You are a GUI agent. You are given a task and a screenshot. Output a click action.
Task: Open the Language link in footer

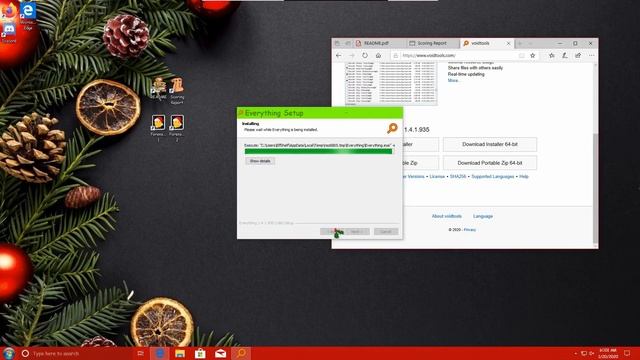point(483,216)
